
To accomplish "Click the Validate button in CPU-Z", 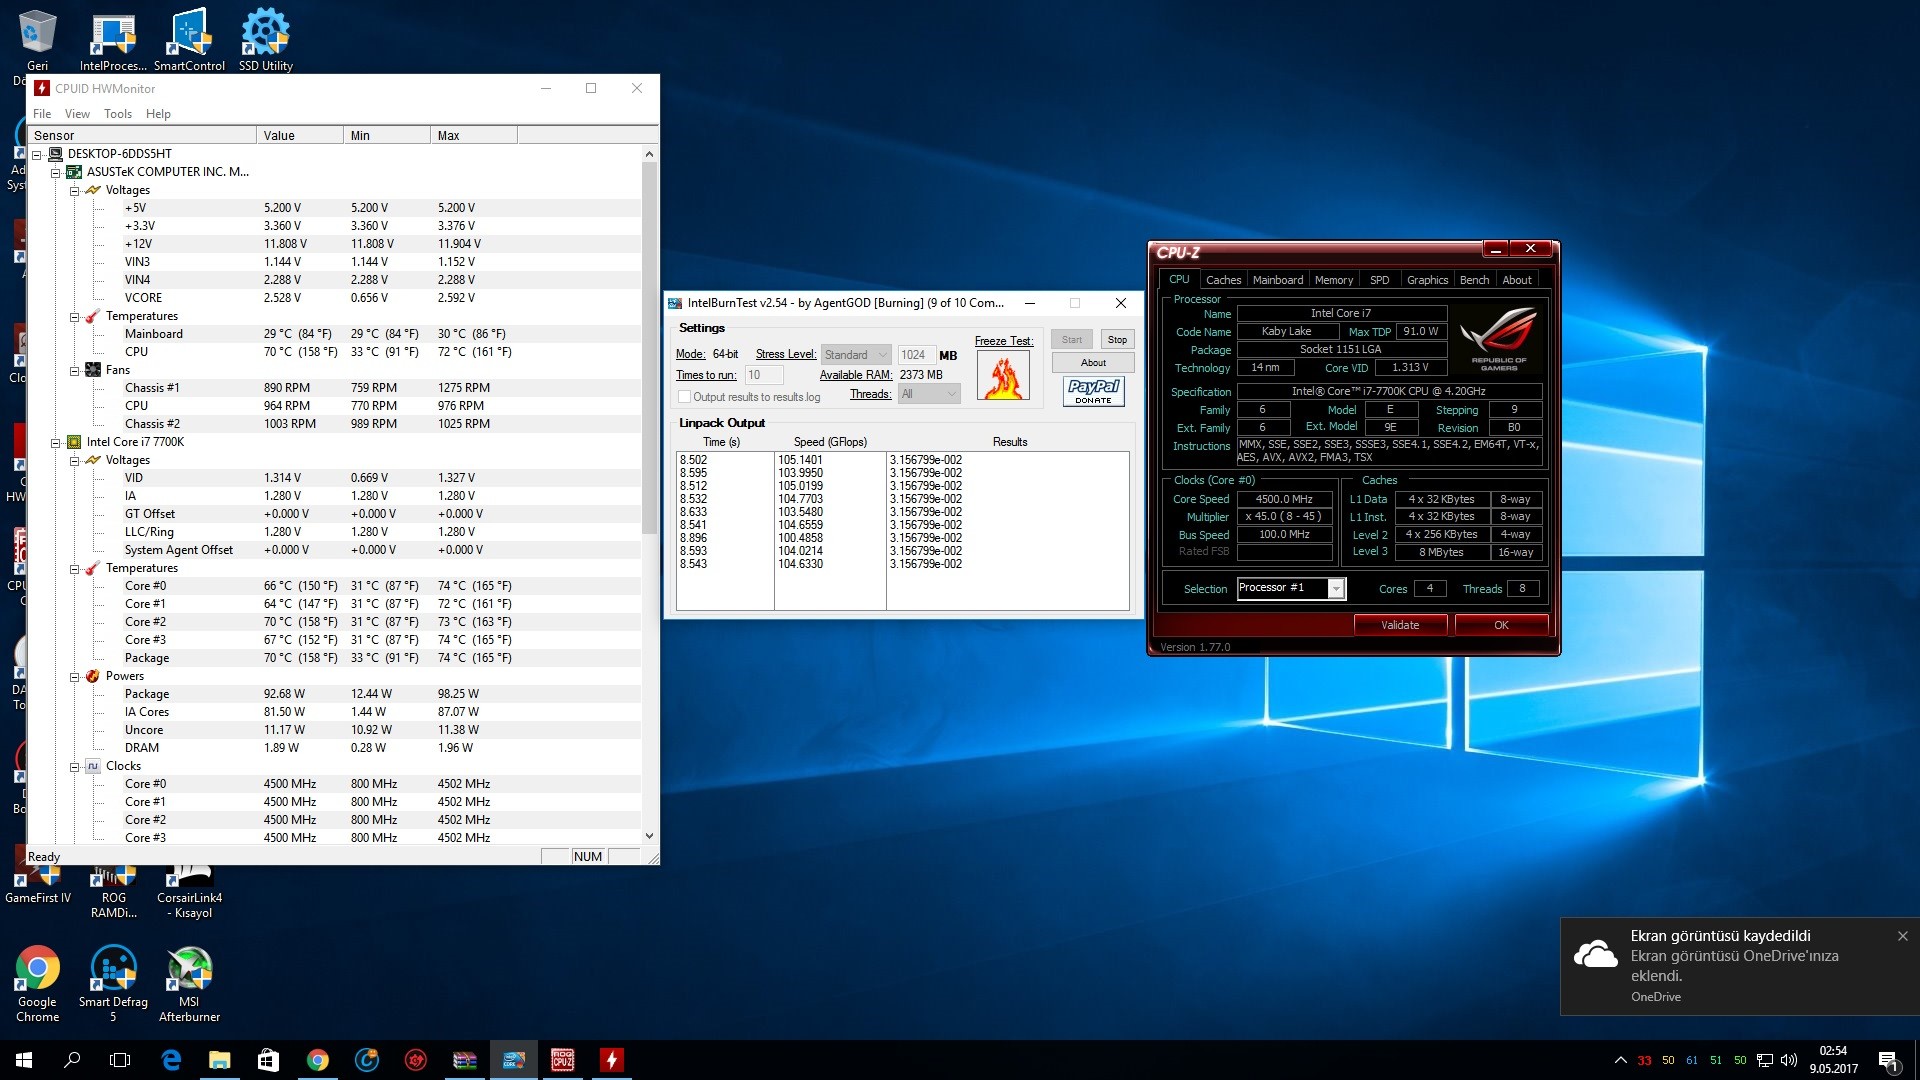I will 1400,625.
